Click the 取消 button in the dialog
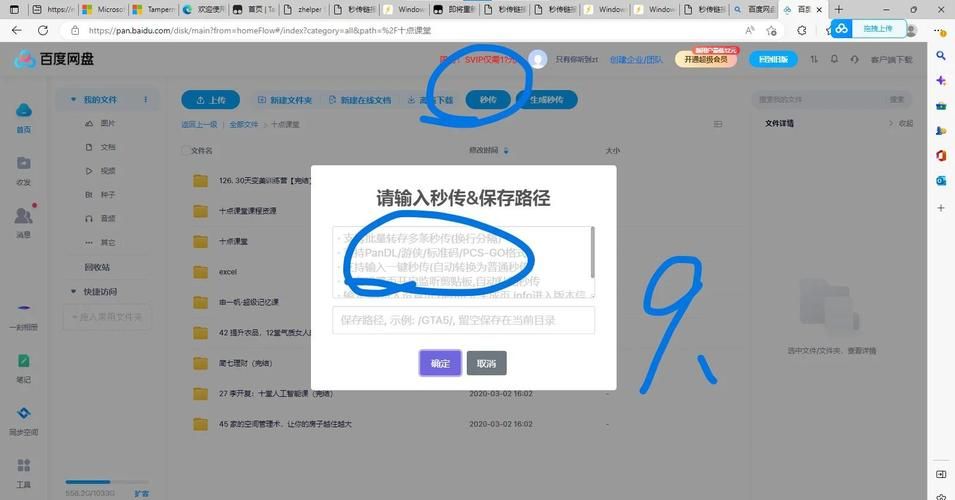 click(x=486, y=363)
